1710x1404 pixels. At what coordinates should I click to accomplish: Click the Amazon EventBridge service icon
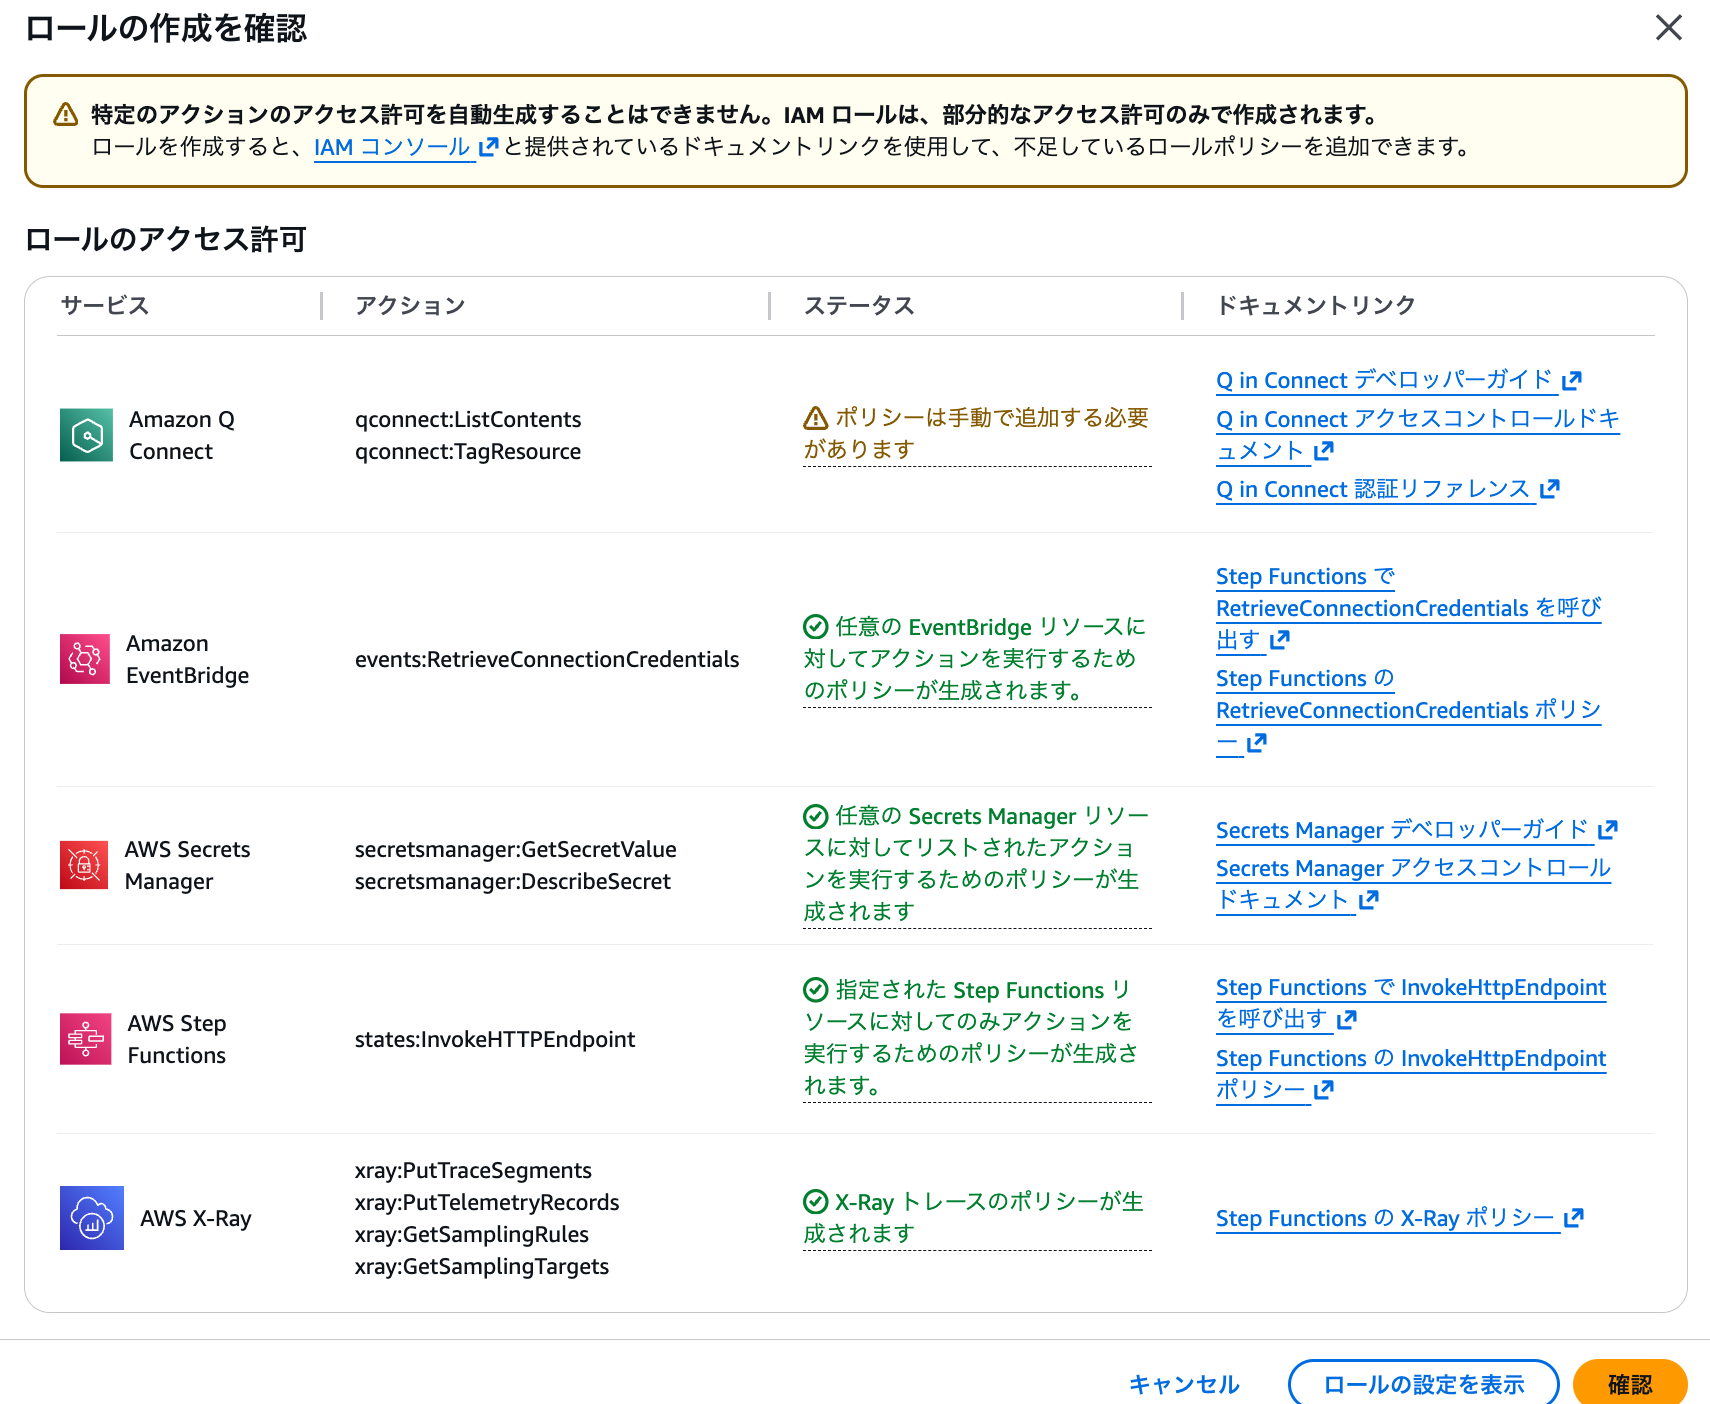coord(85,659)
